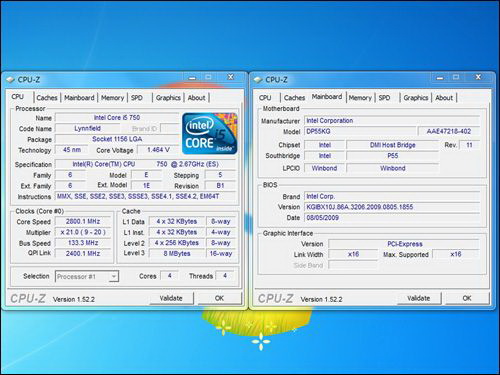Open the Processor #1 selection dropdown
Image resolution: width=500 pixels, height=375 pixels.
(87, 276)
